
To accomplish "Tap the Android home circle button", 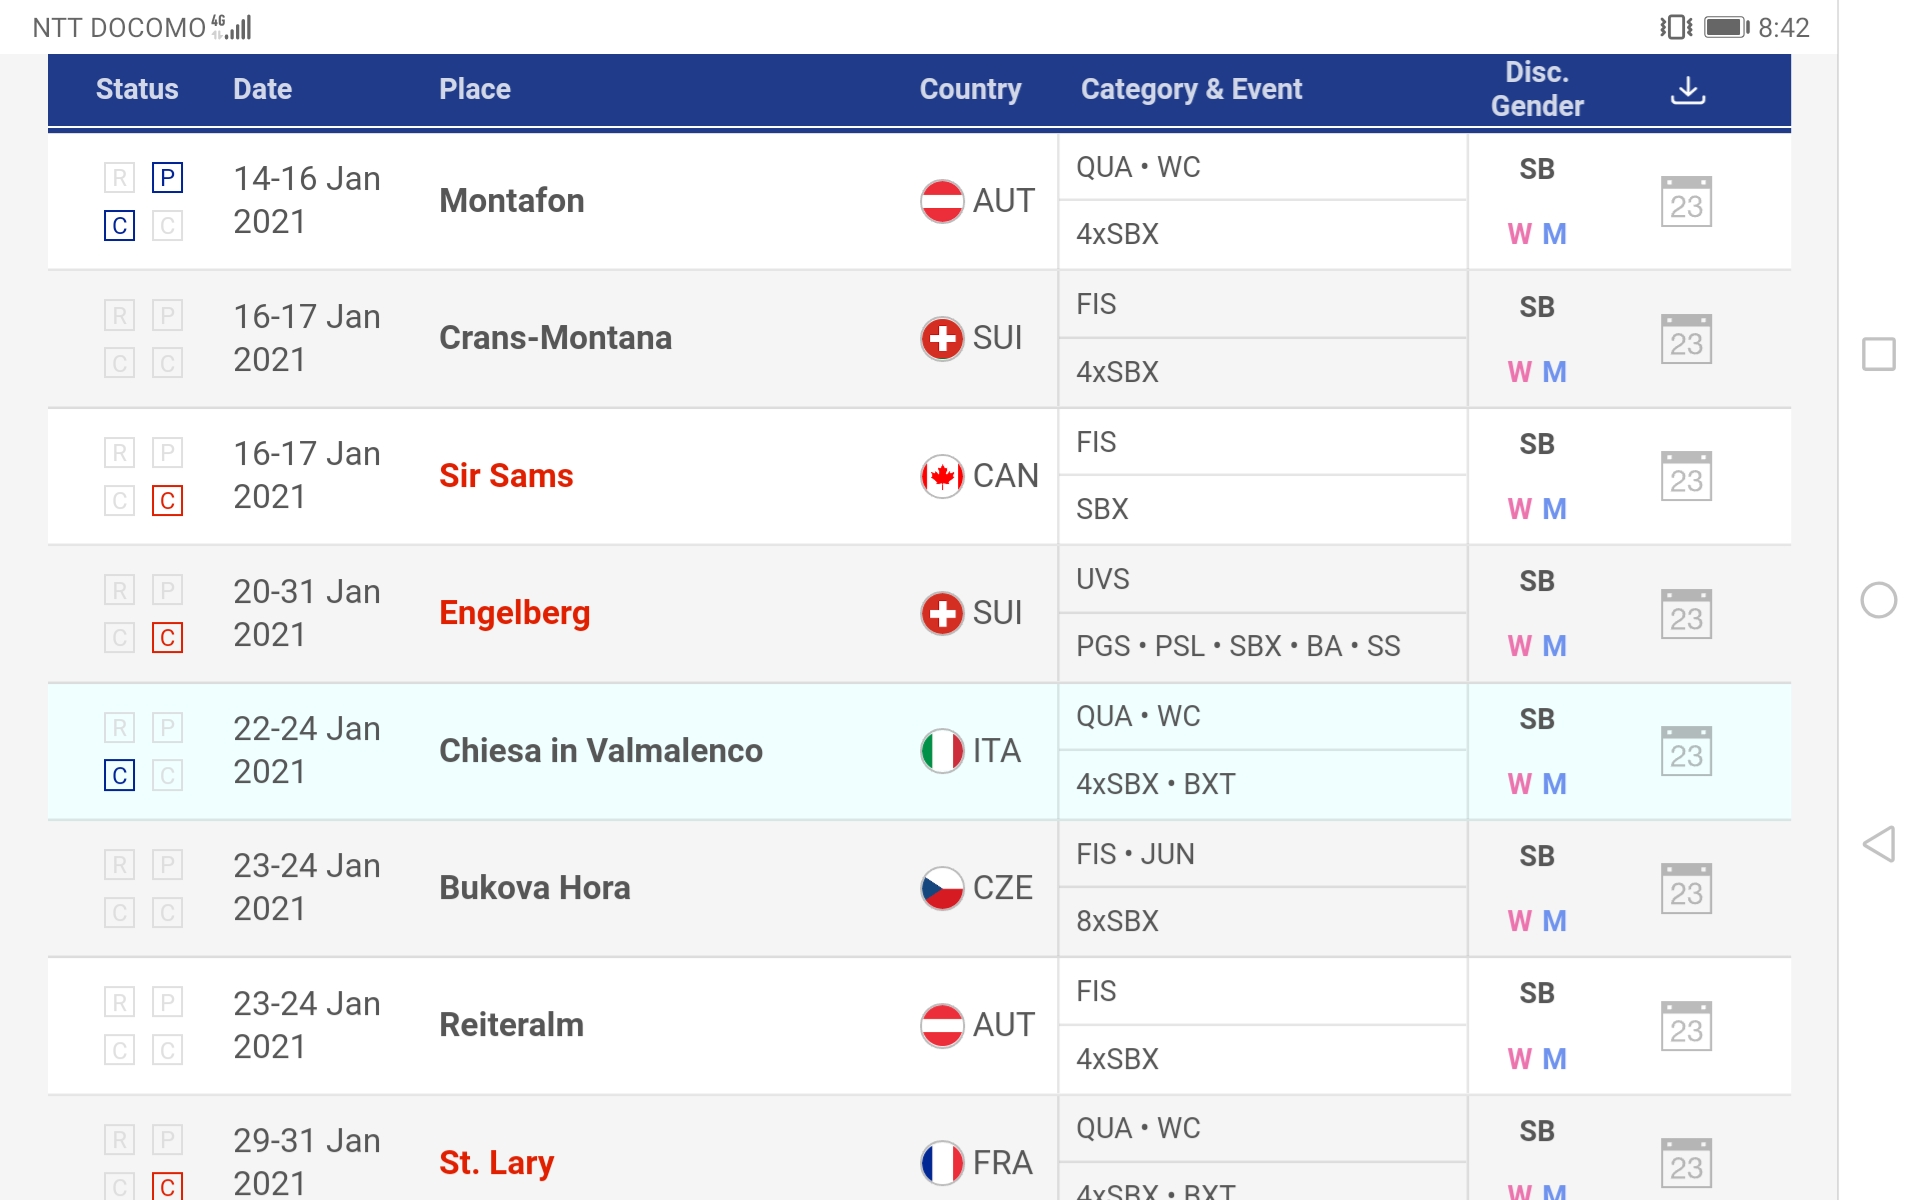I will click(1879, 600).
